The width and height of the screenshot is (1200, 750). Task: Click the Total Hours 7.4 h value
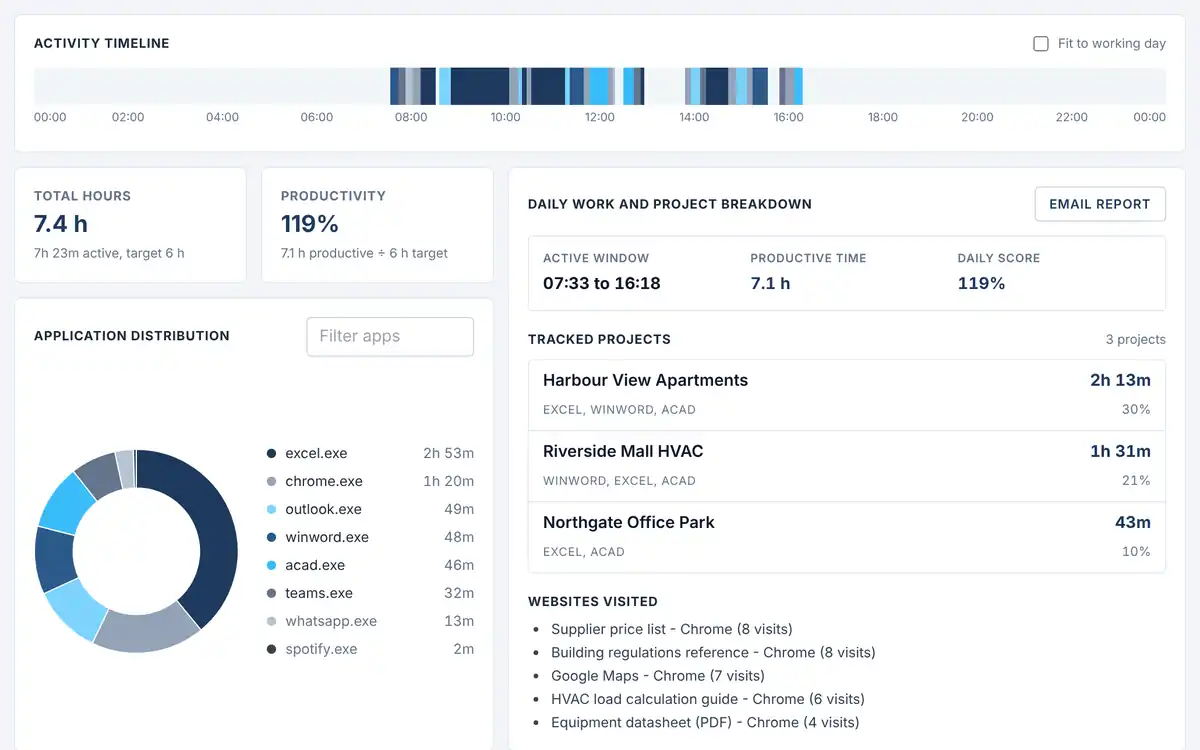[61, 224]
